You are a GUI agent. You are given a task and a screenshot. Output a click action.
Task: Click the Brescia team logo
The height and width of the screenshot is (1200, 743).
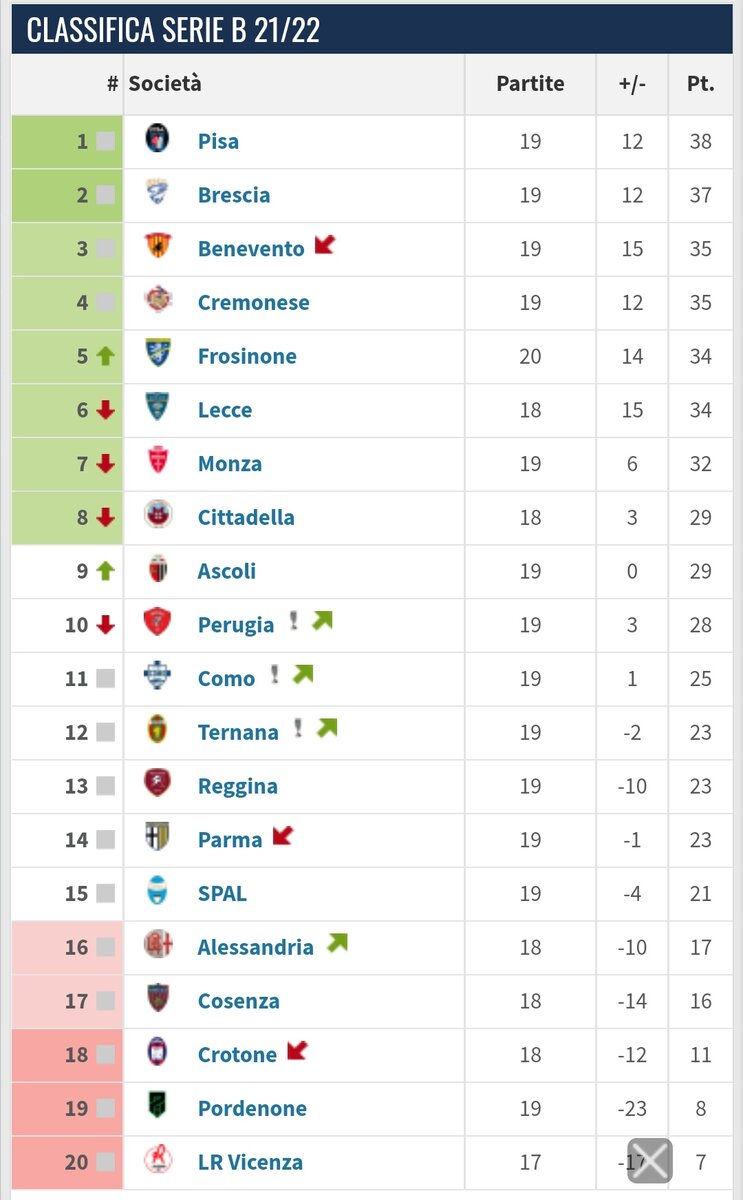tap(157, 193)
